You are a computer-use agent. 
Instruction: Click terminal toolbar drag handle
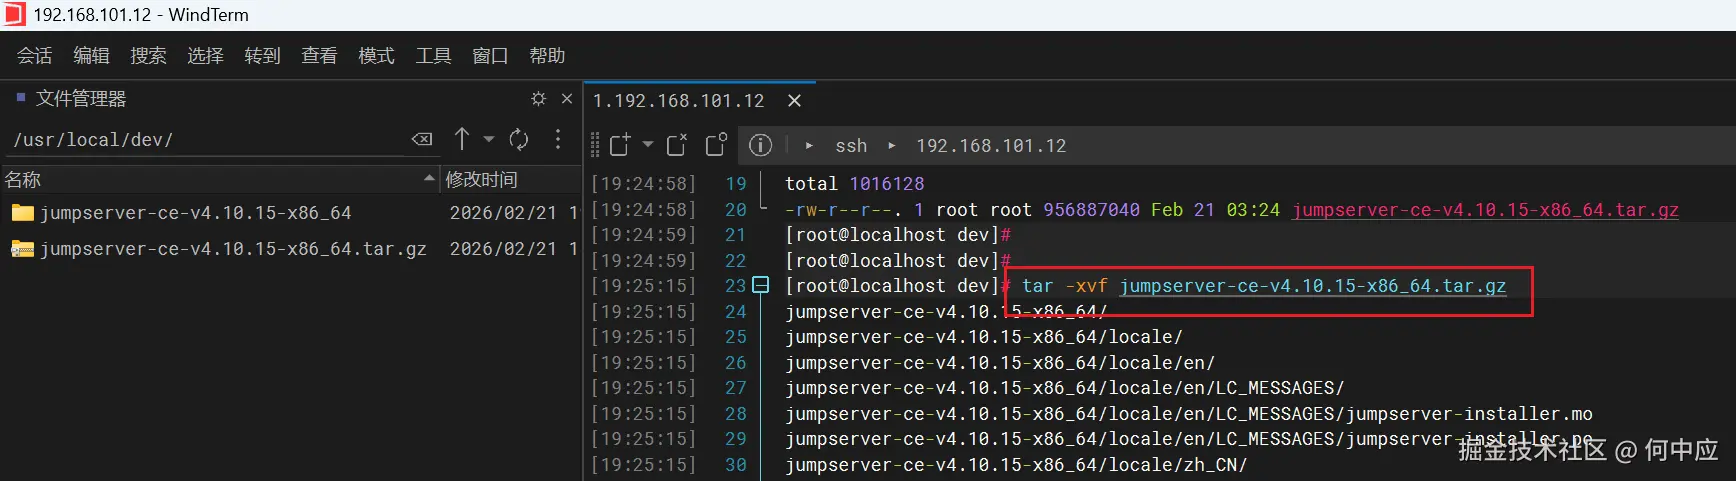tap(595, 145)
